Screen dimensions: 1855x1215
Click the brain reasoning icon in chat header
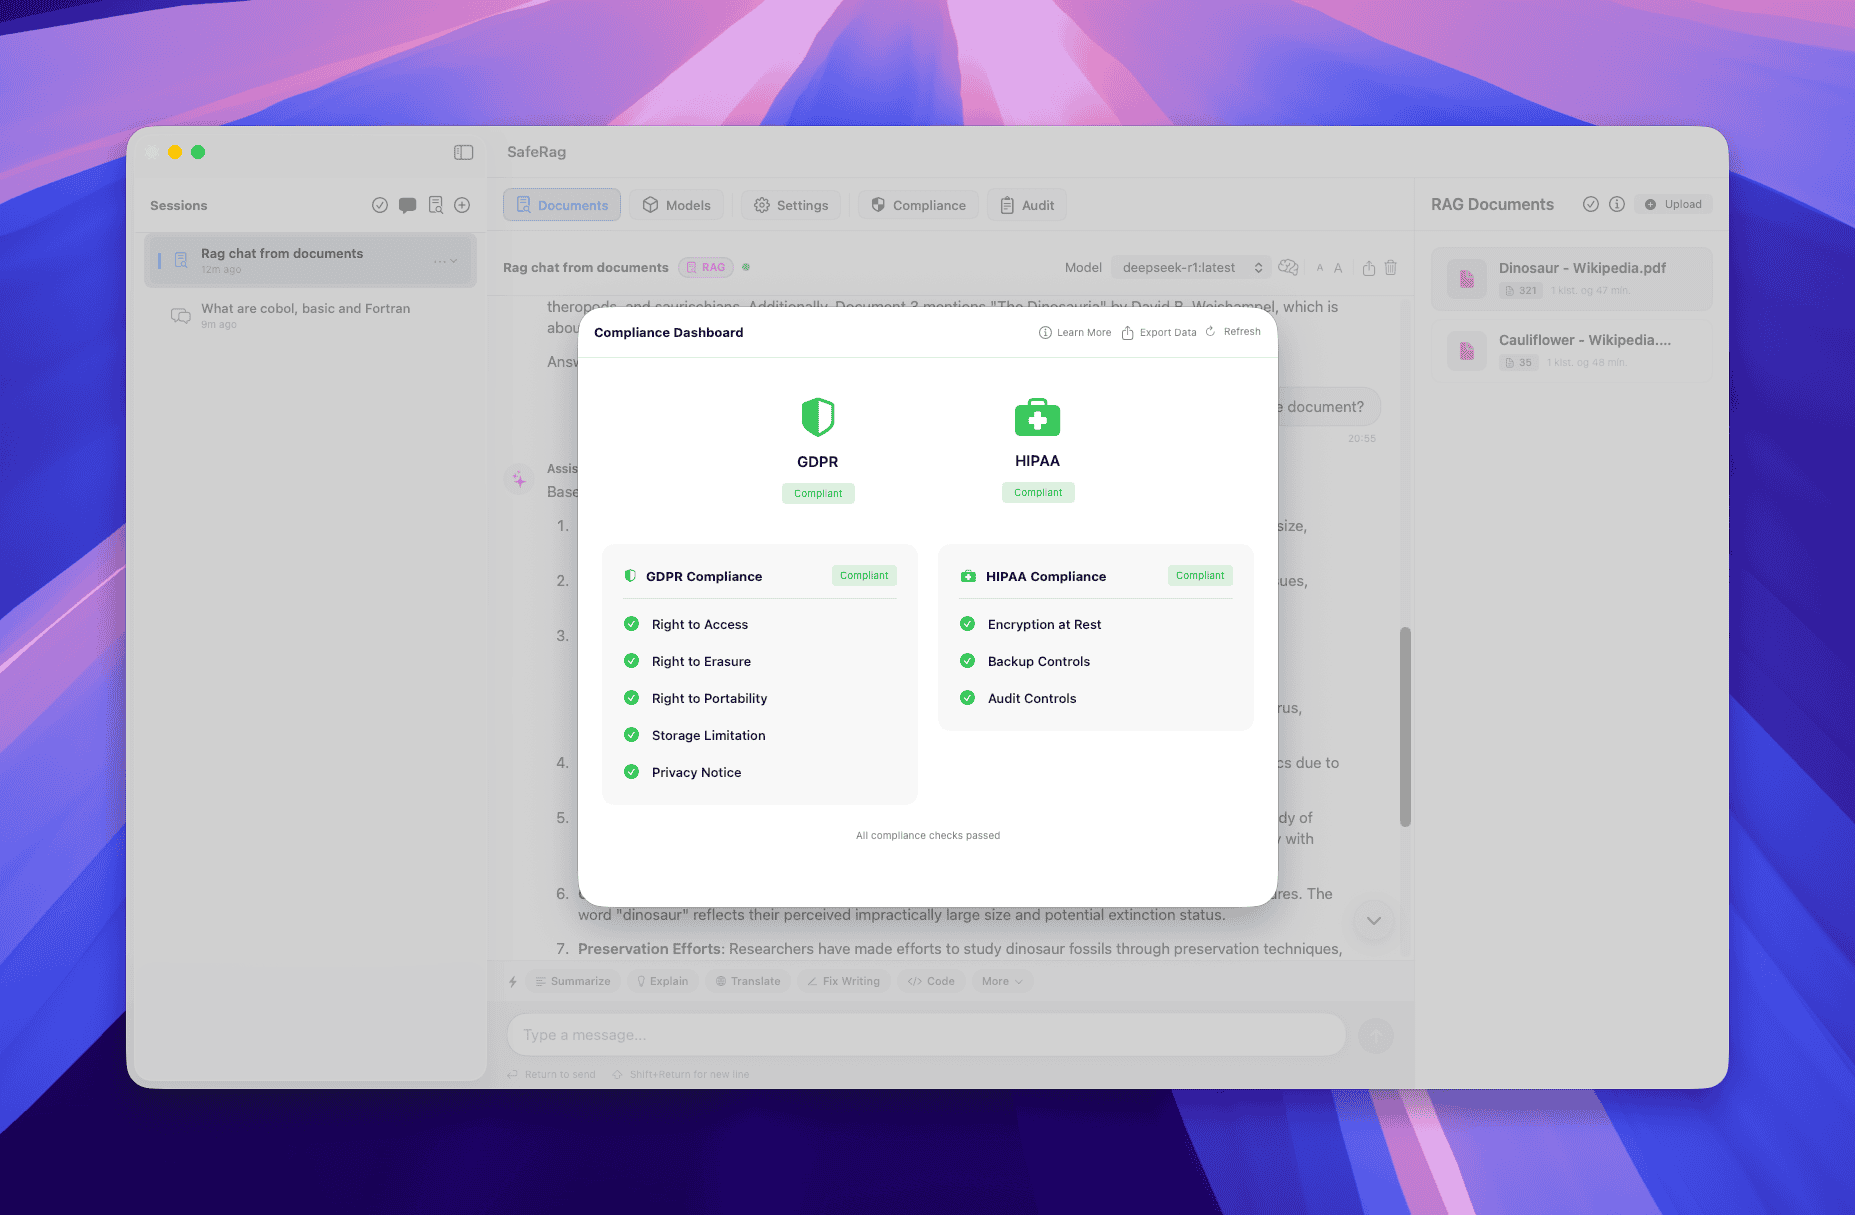pyautogui.click(x=1288, y=267)
